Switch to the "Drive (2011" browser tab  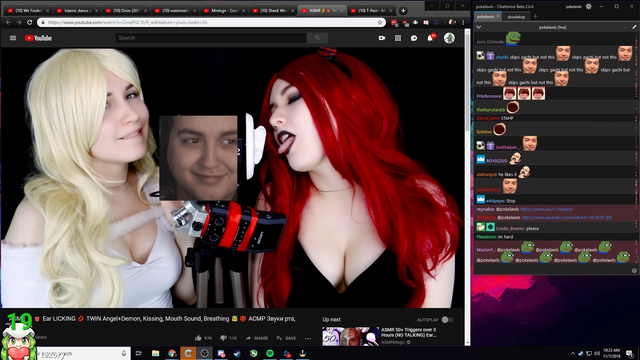tap(126, 11)
